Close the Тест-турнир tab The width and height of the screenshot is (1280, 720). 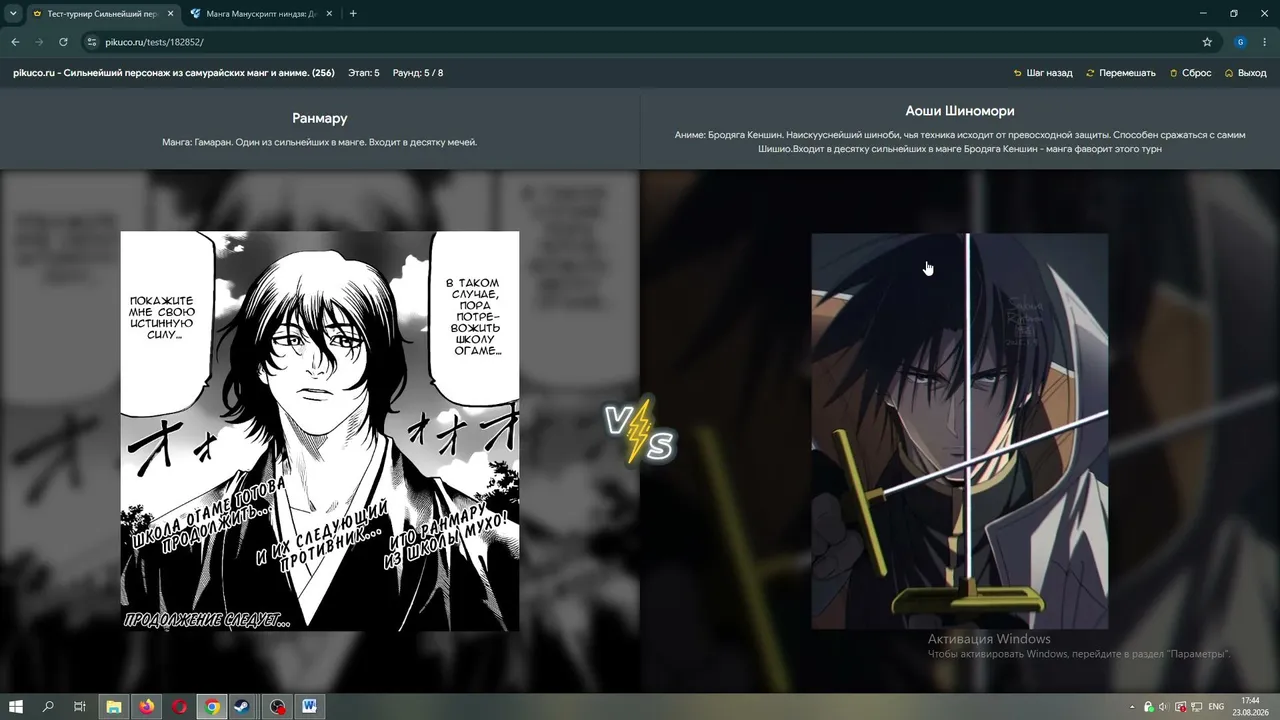pyautogui.click(x=171, y=14)
